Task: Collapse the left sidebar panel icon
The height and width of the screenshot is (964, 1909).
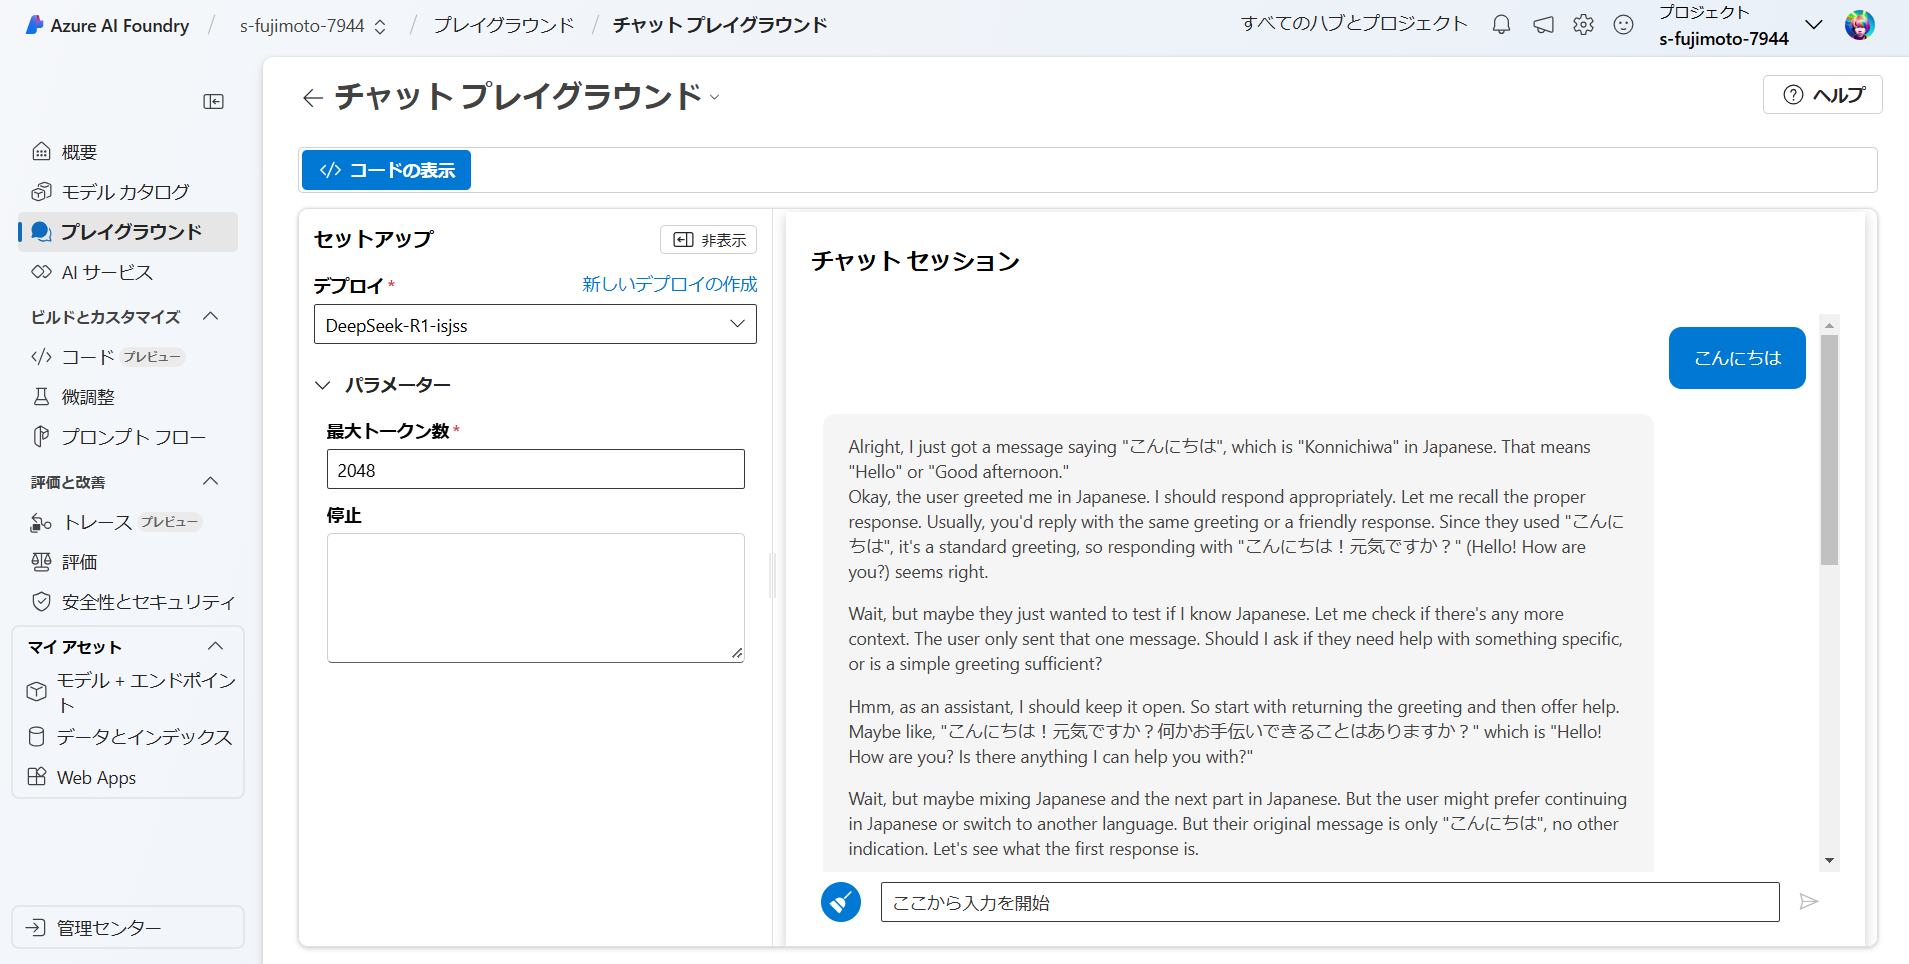Action: point(213,101)
